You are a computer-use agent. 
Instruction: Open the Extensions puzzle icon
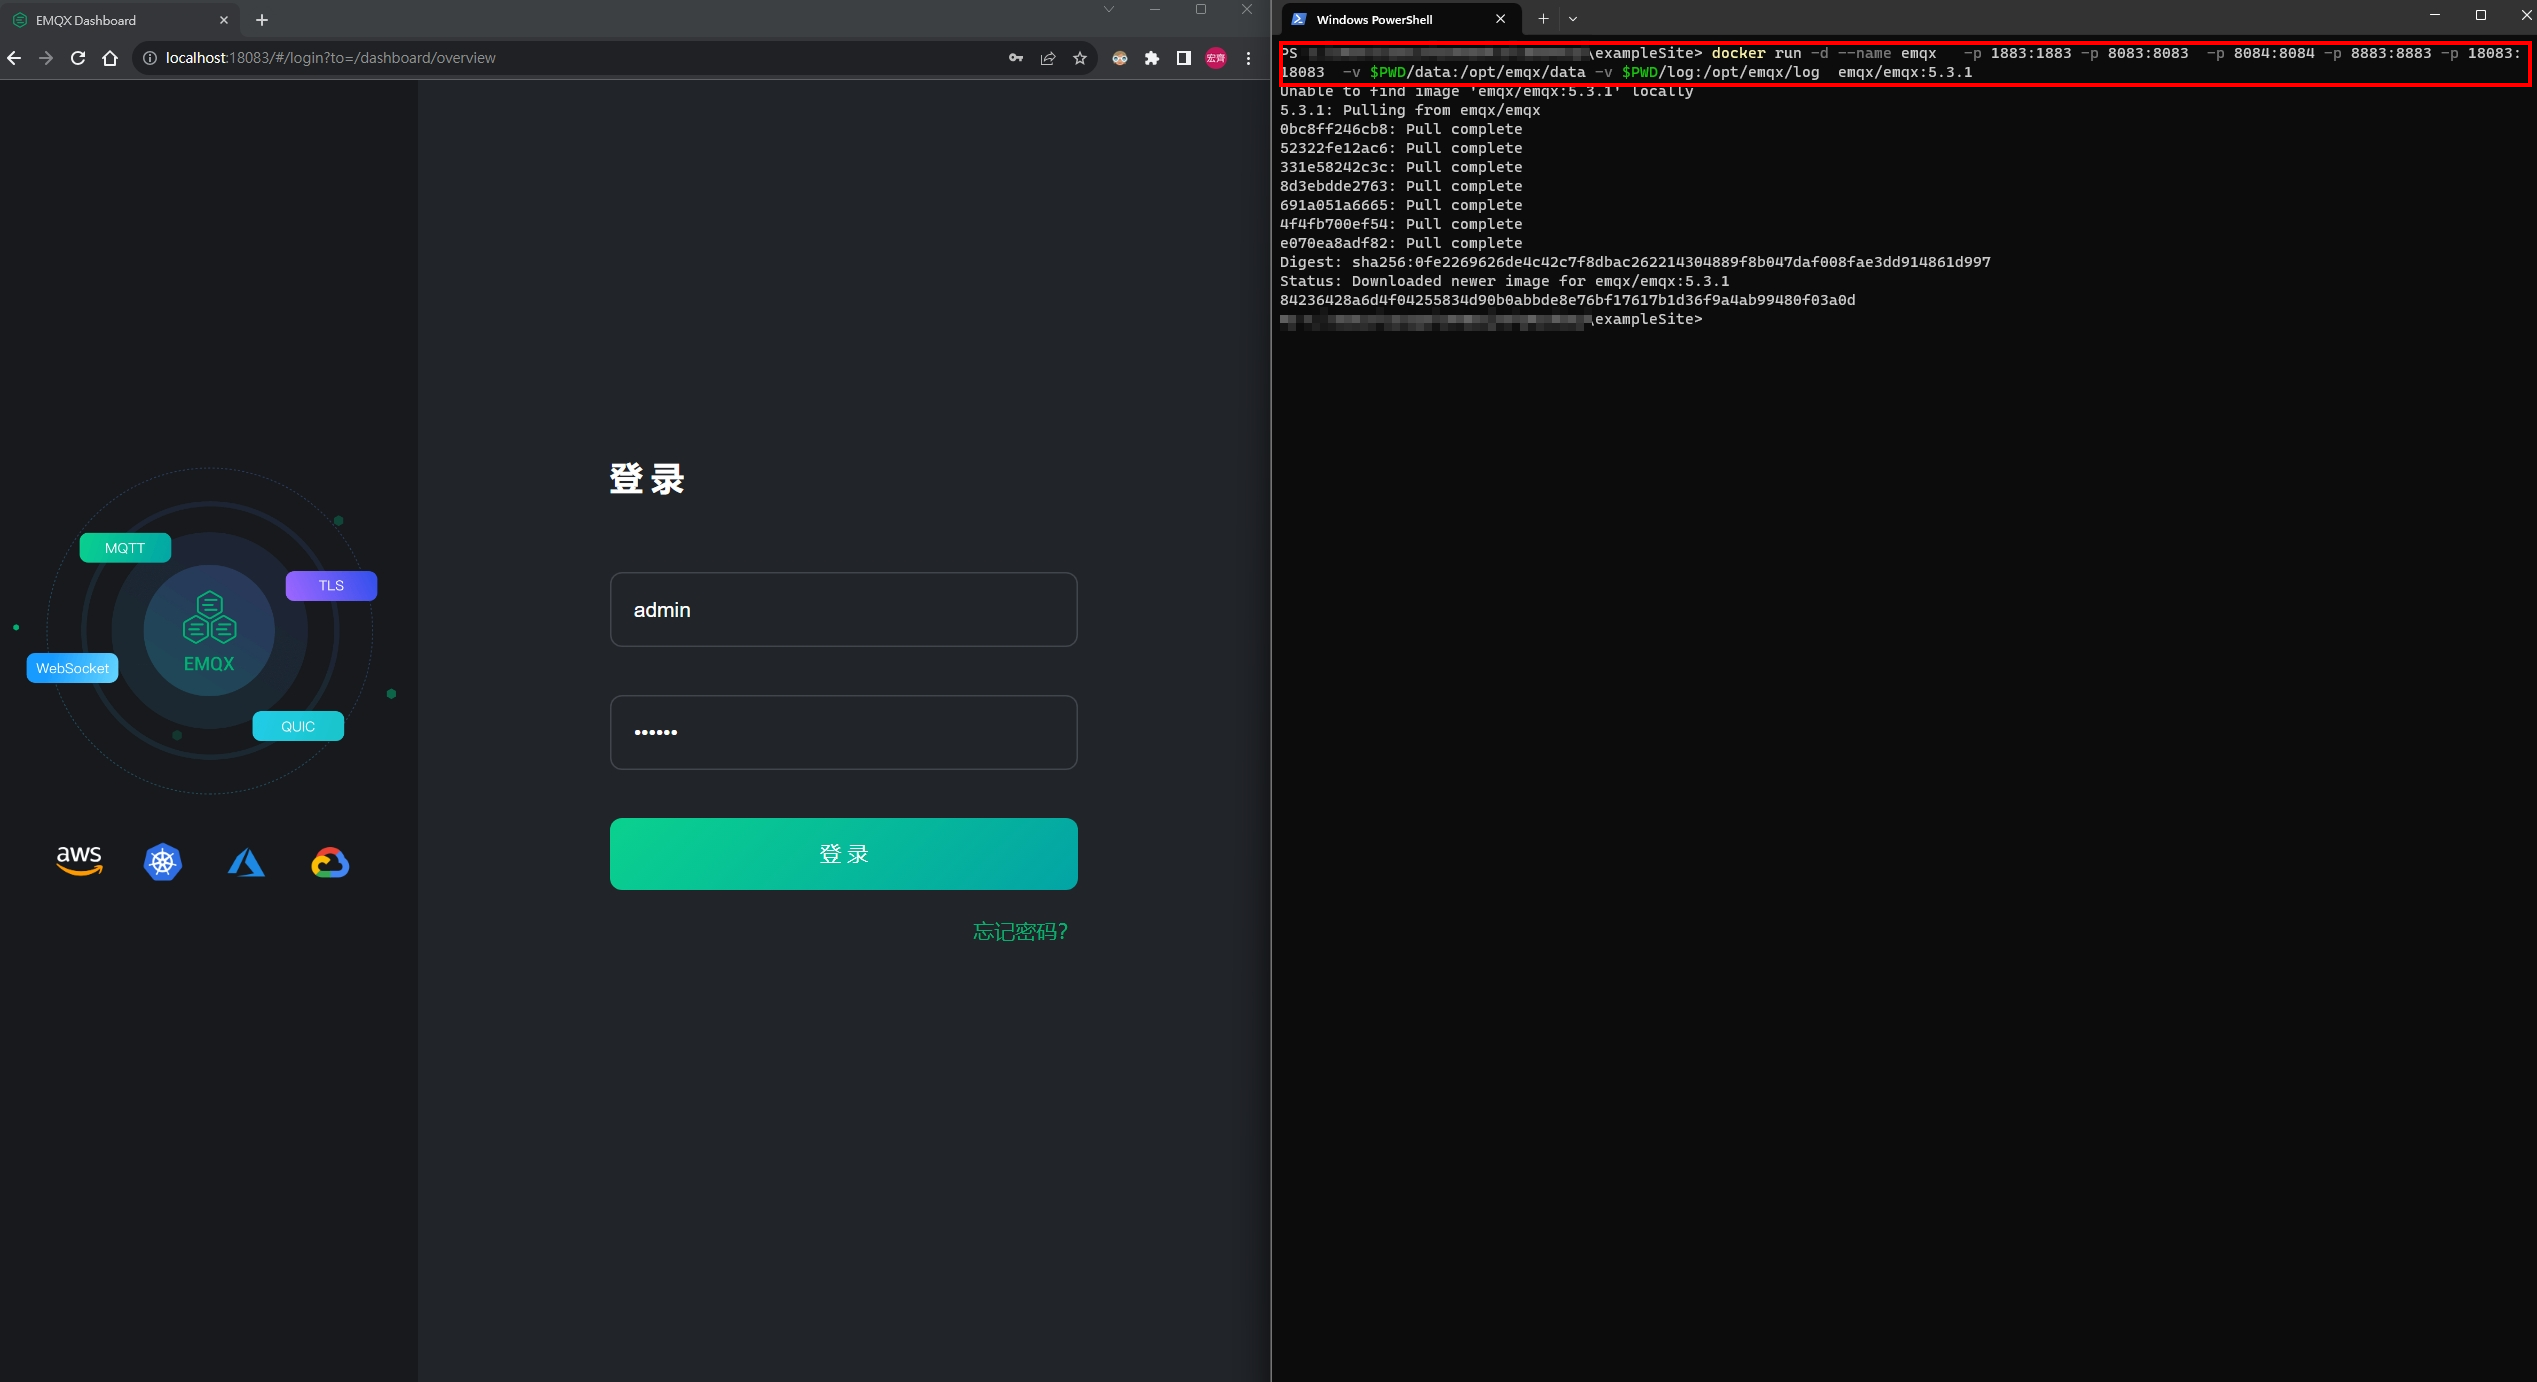(x=1151, y=58)
